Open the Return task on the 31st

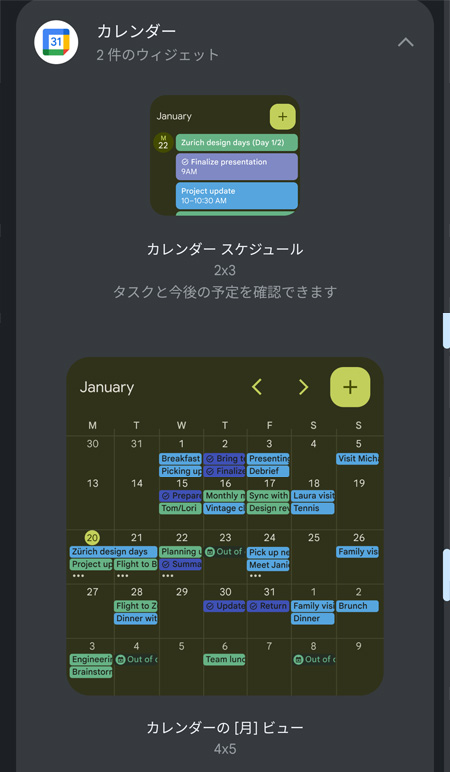[268, 606]
